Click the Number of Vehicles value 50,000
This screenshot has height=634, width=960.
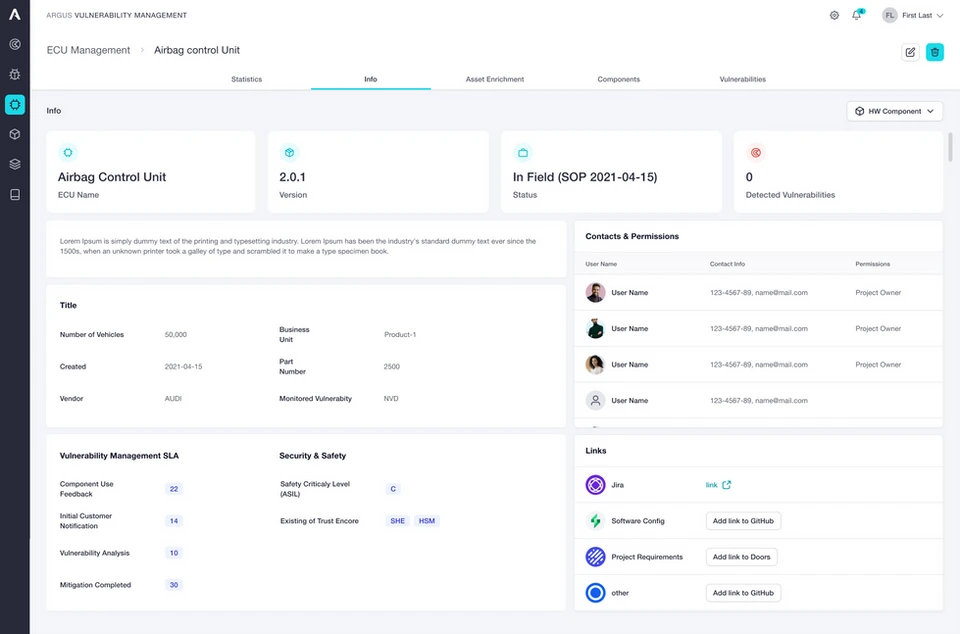[176, 335]
